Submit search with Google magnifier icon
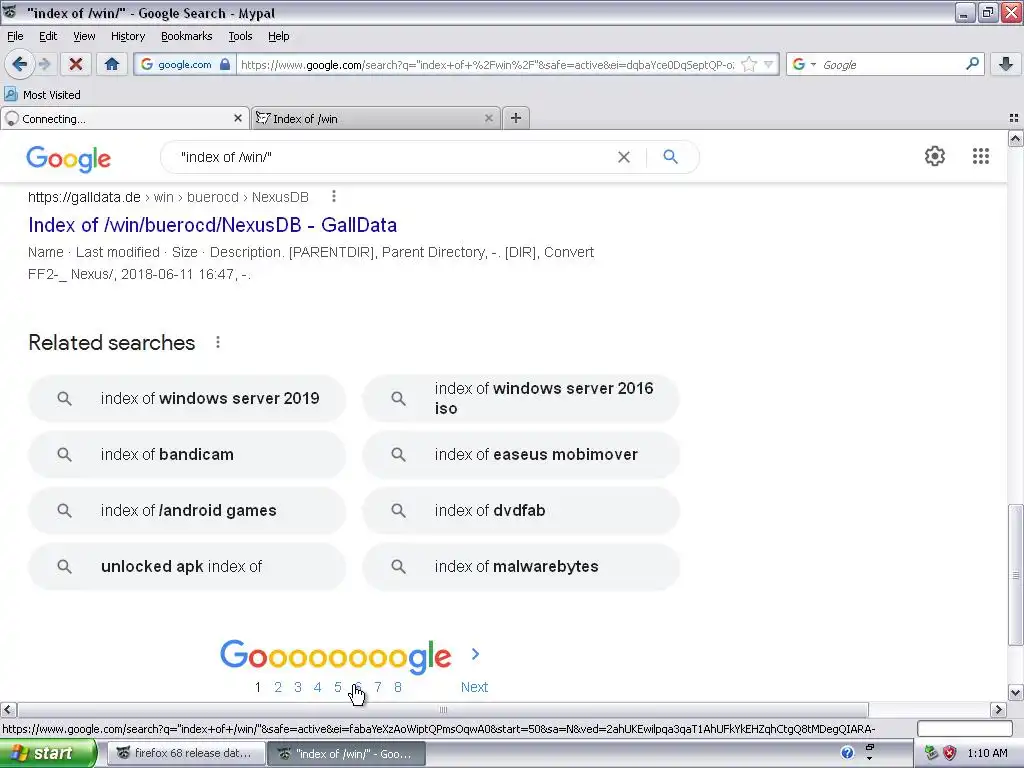 670,157
